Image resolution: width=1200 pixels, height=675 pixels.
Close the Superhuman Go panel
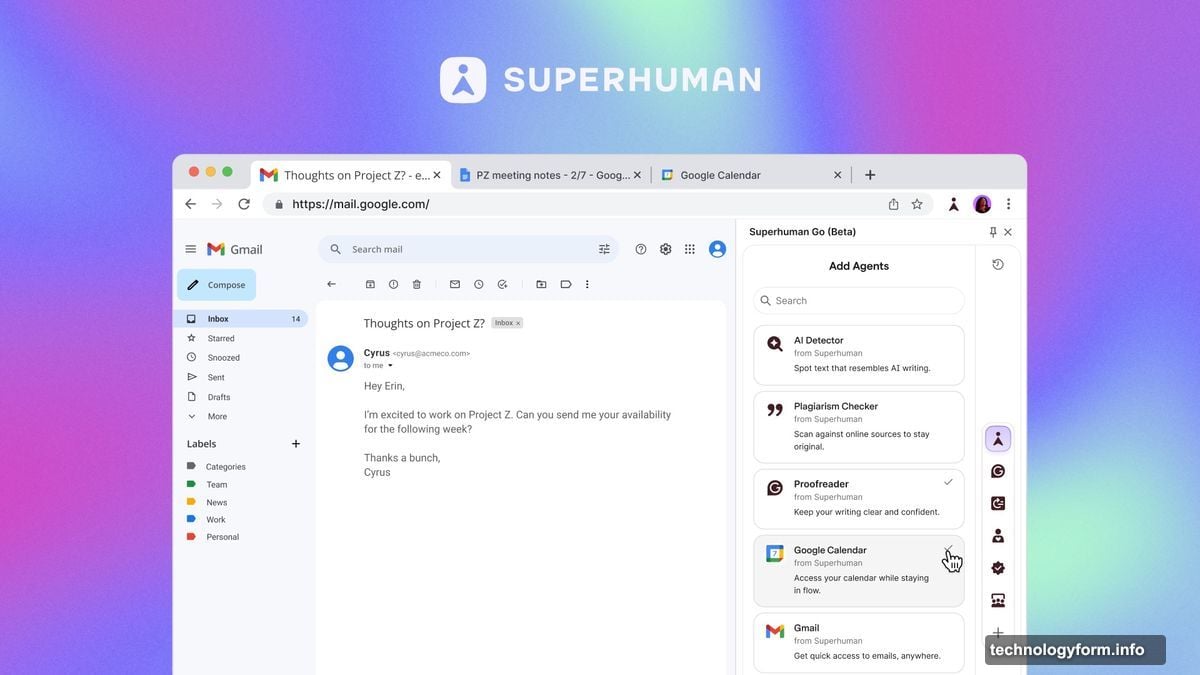(1008, 232)
